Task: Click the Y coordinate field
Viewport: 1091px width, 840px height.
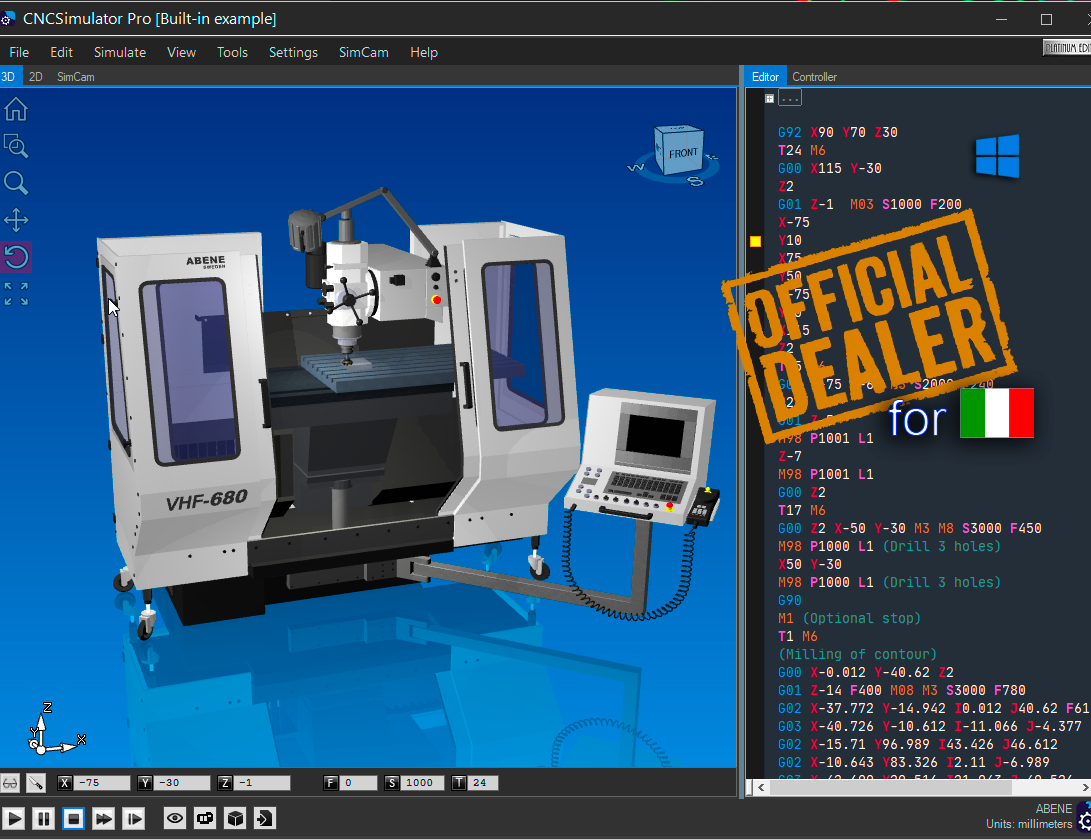Action: [x=182, y=783]
